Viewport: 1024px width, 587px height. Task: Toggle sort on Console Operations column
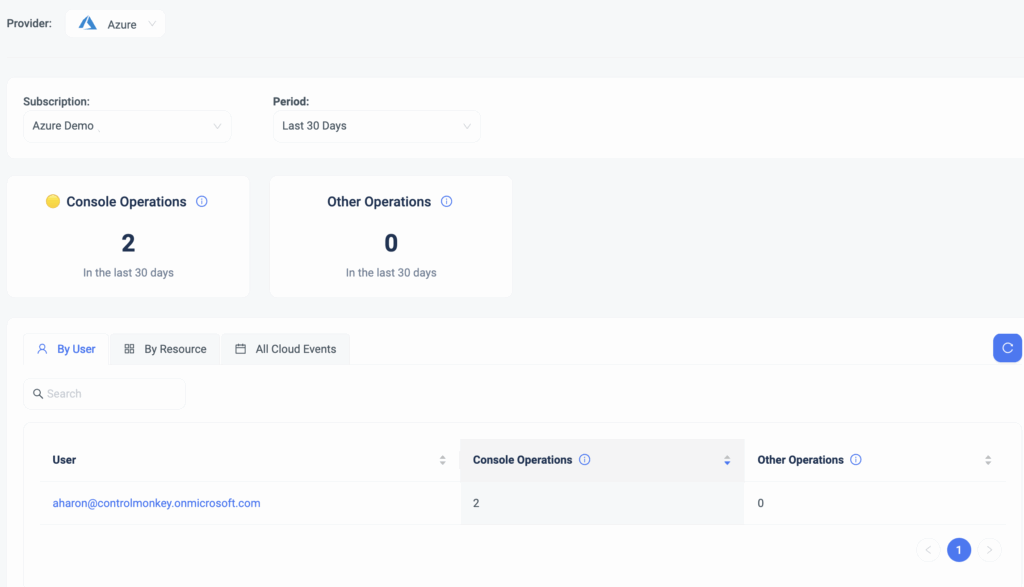click(727, 460)
